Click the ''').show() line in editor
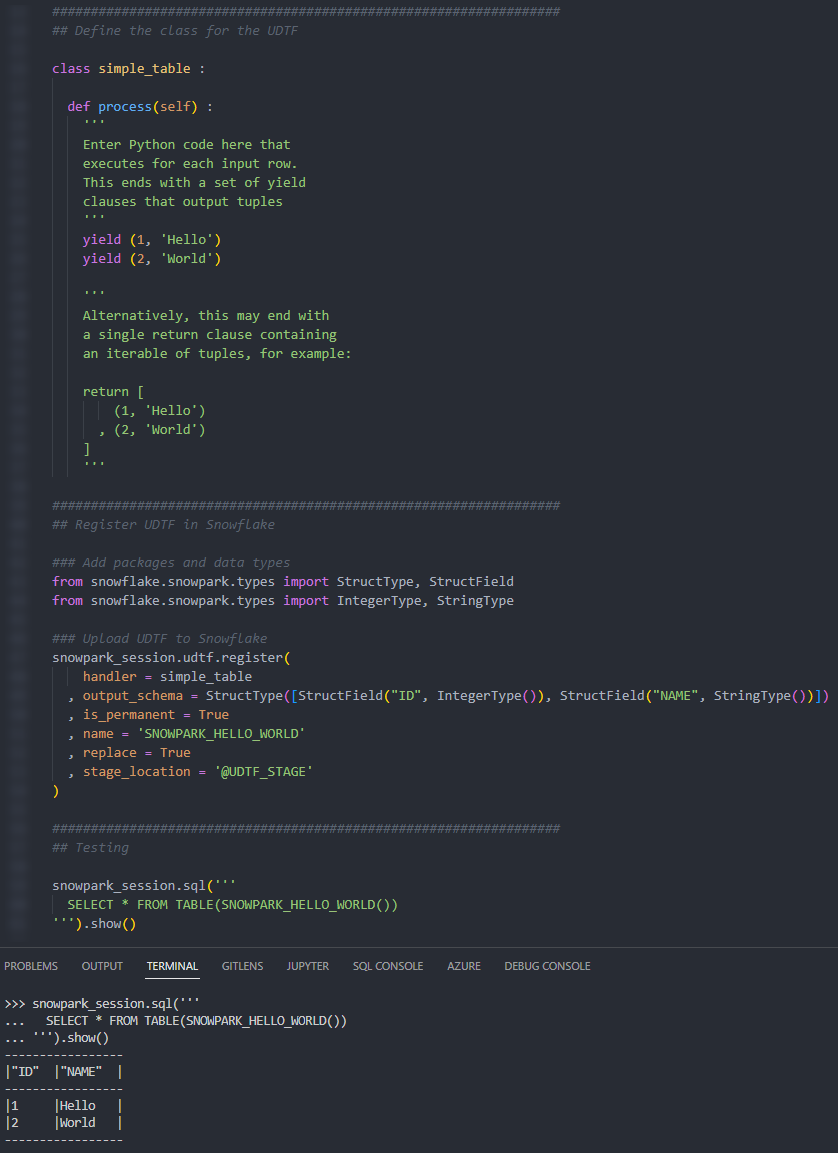The height and width of the screenshot is (1153, 838). coord(94,924)
